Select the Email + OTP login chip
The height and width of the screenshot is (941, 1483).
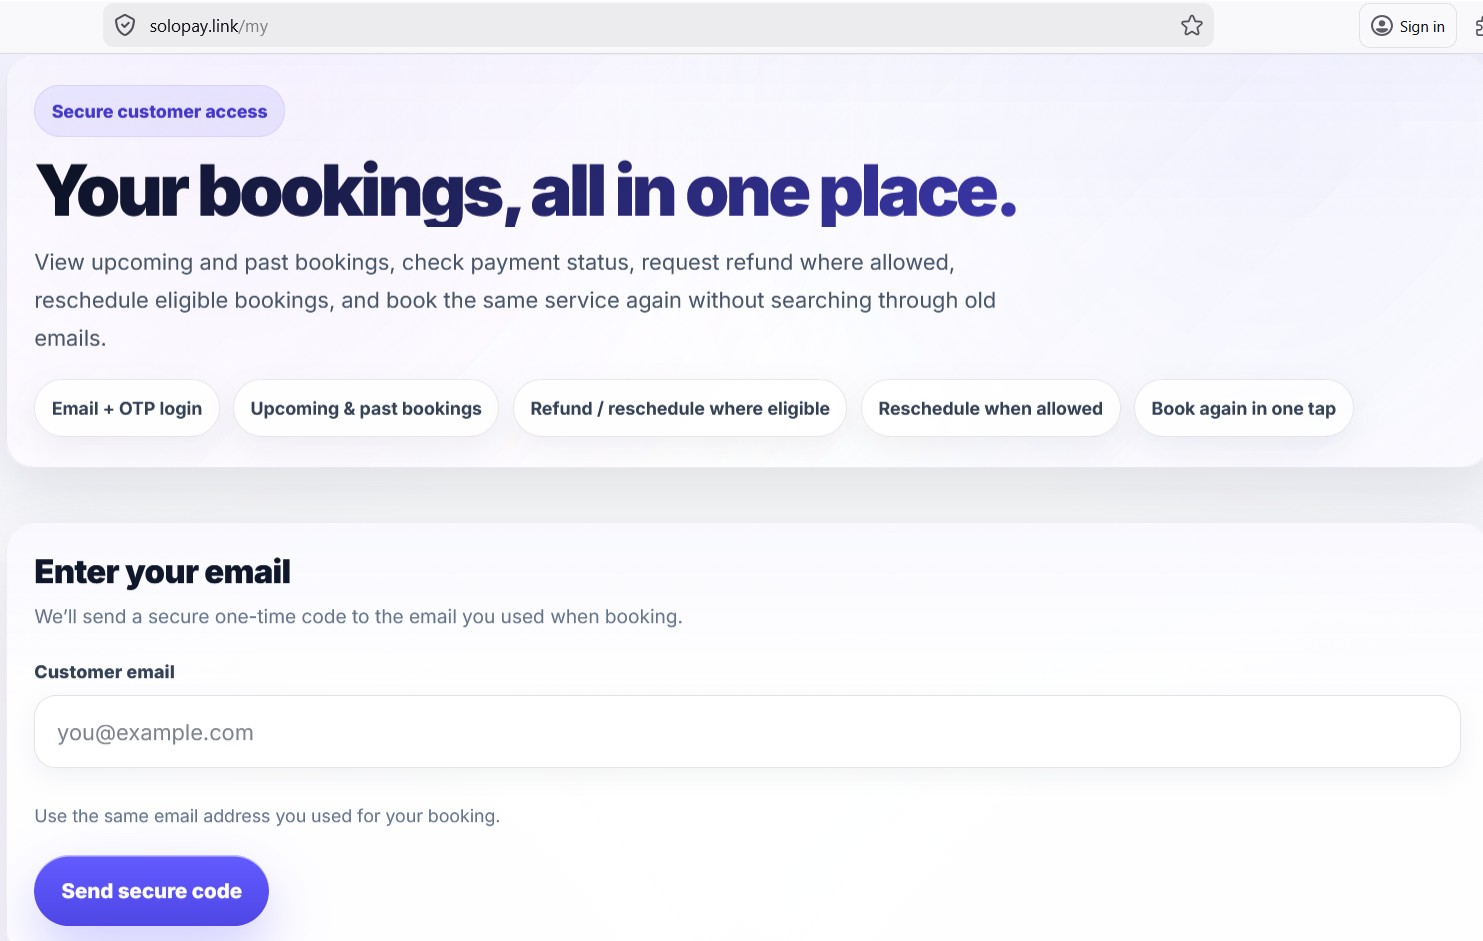click(126, 408)
